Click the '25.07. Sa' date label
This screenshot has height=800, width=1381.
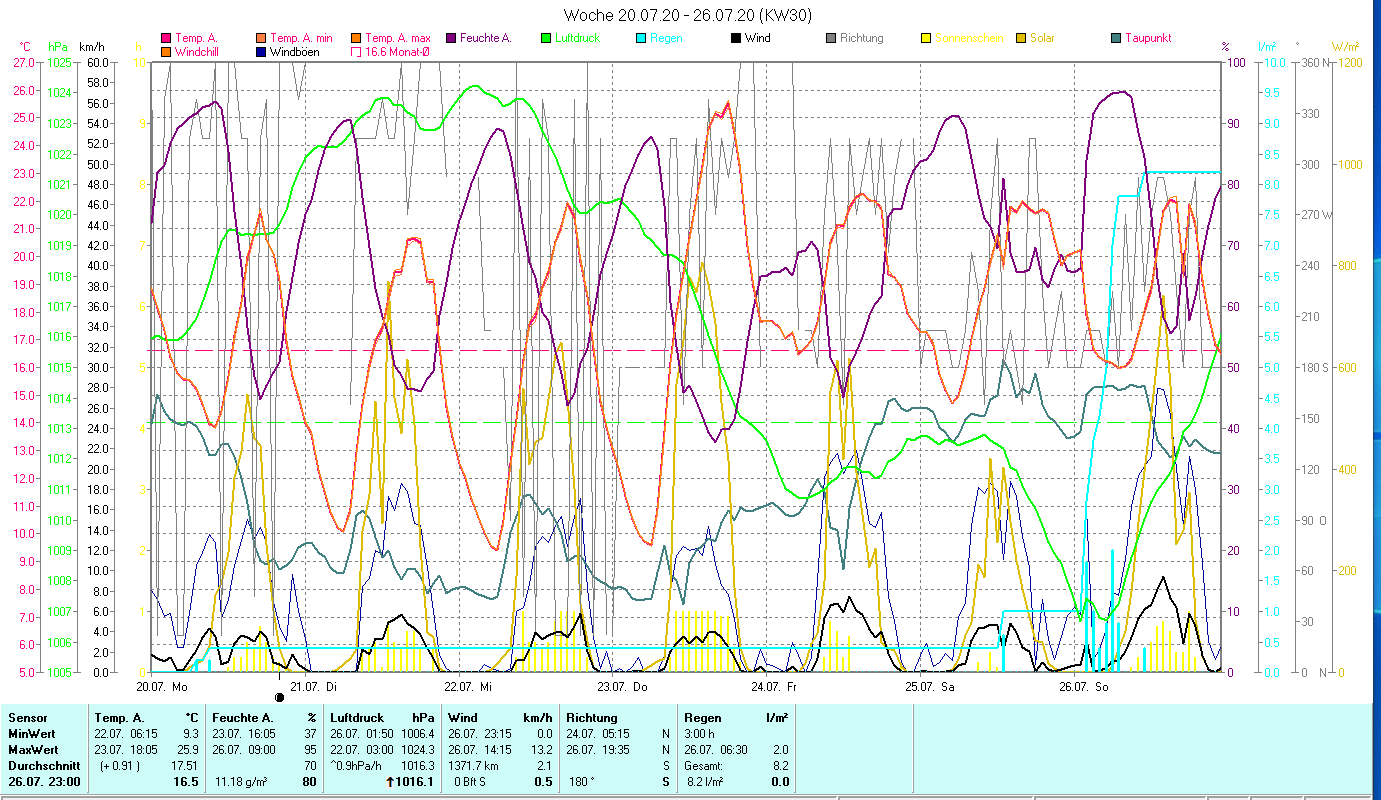(x=929, y=687)
